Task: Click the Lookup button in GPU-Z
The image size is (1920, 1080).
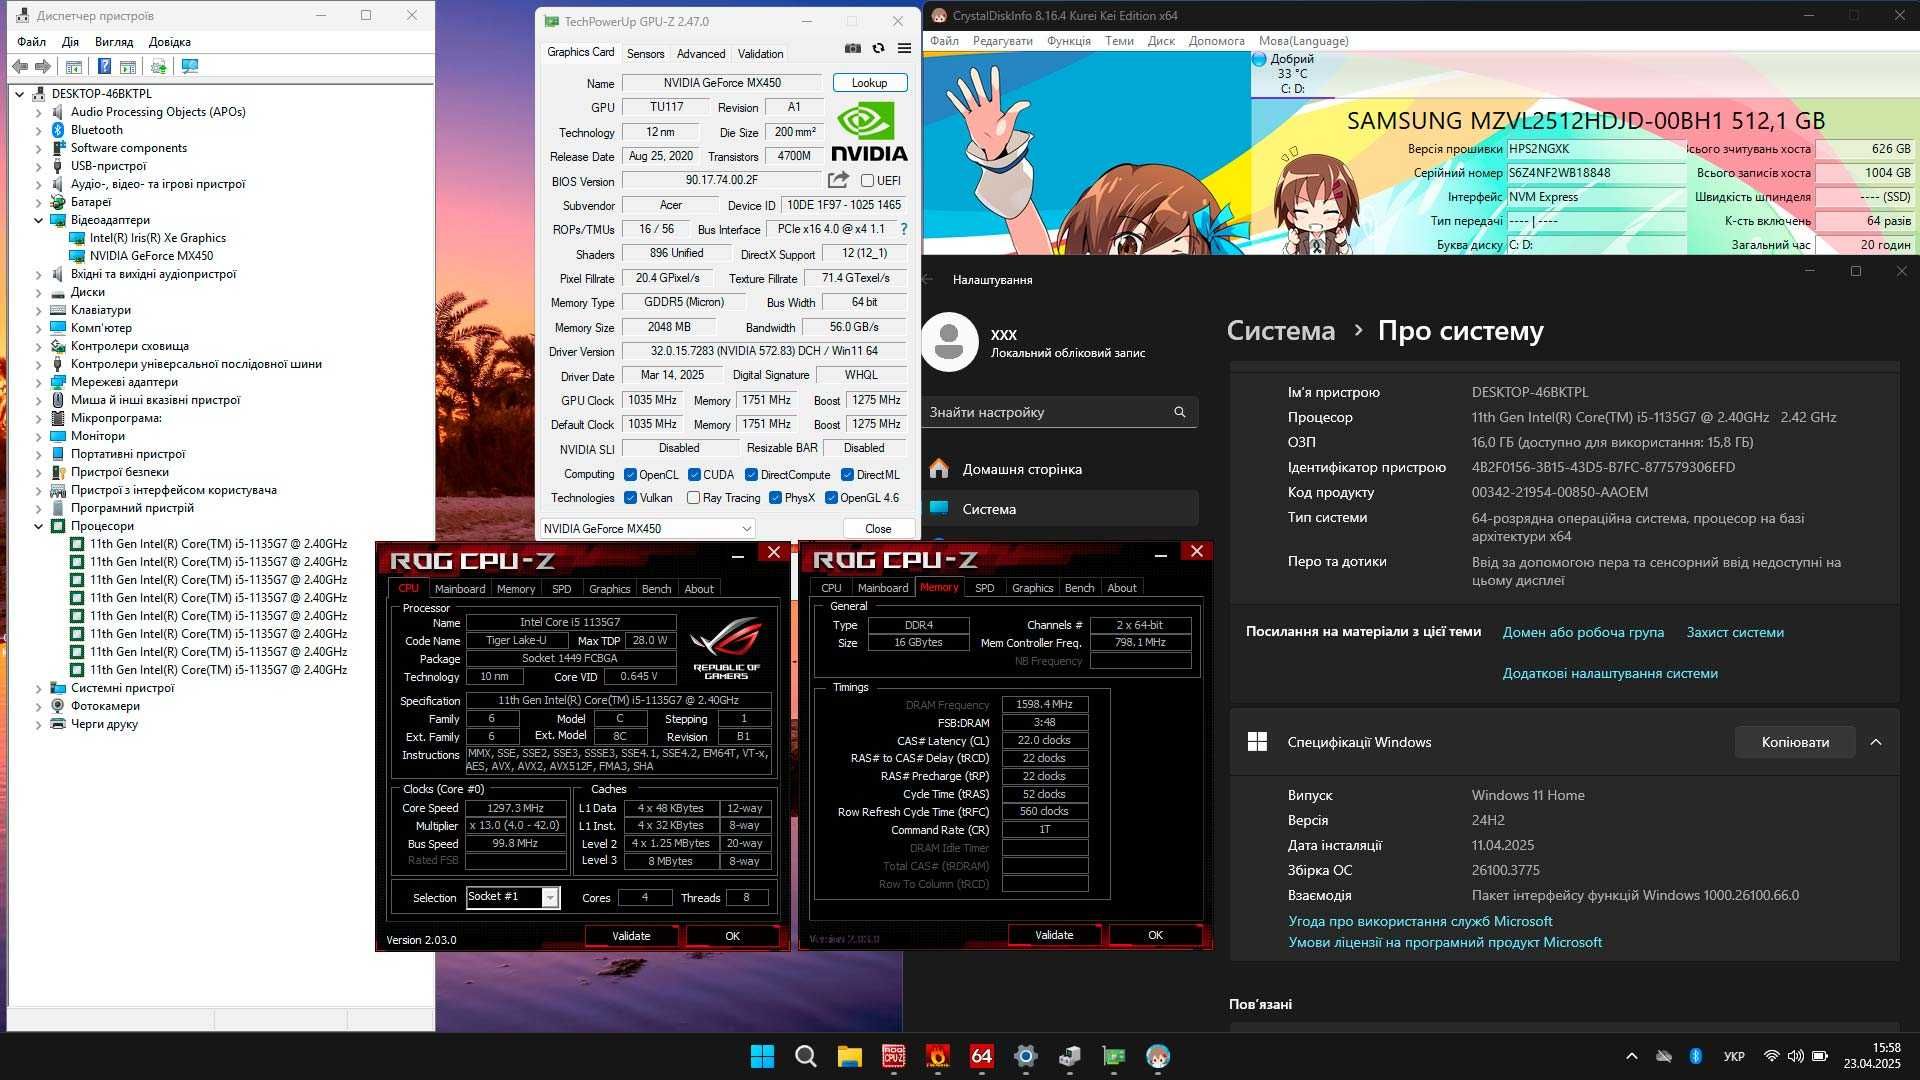Action: [x=869, y=83]
